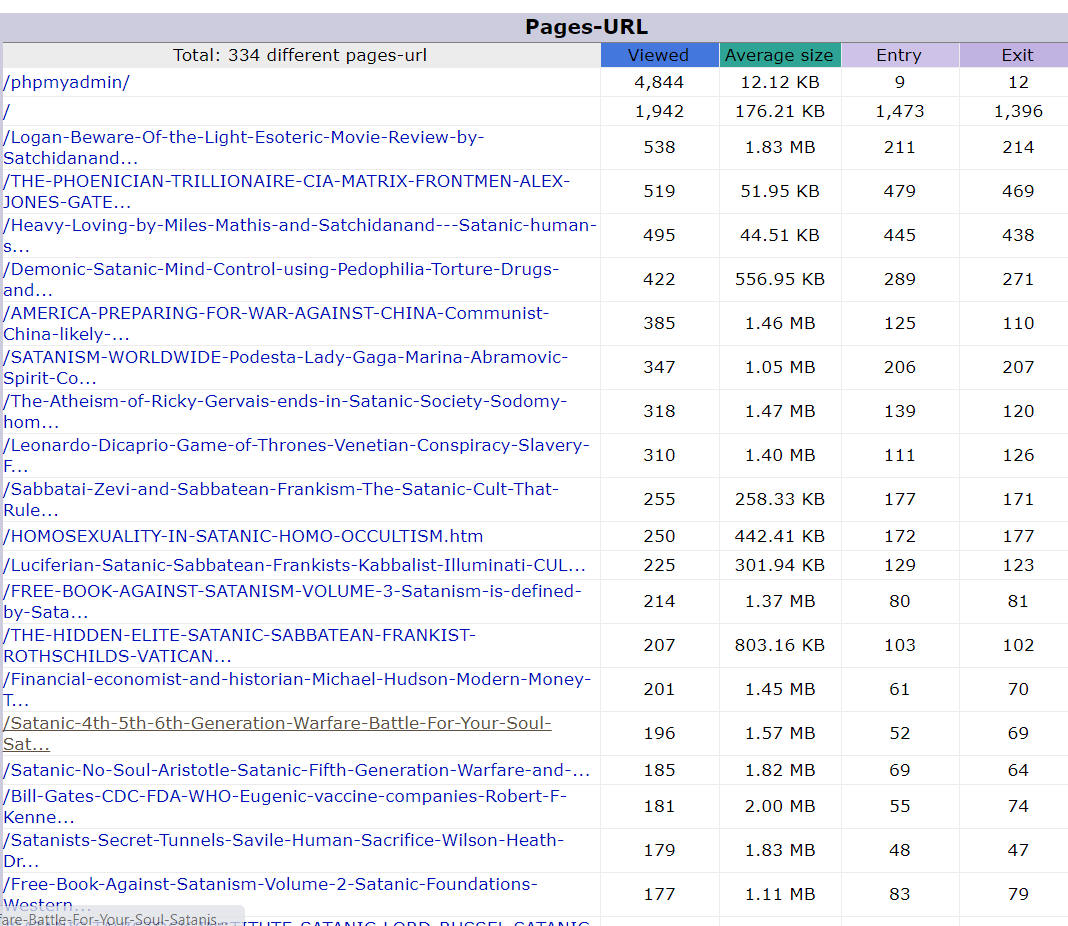Click the viewed count "179"
This screenshot has height=926, width=1068.
(x=659, y=850)
